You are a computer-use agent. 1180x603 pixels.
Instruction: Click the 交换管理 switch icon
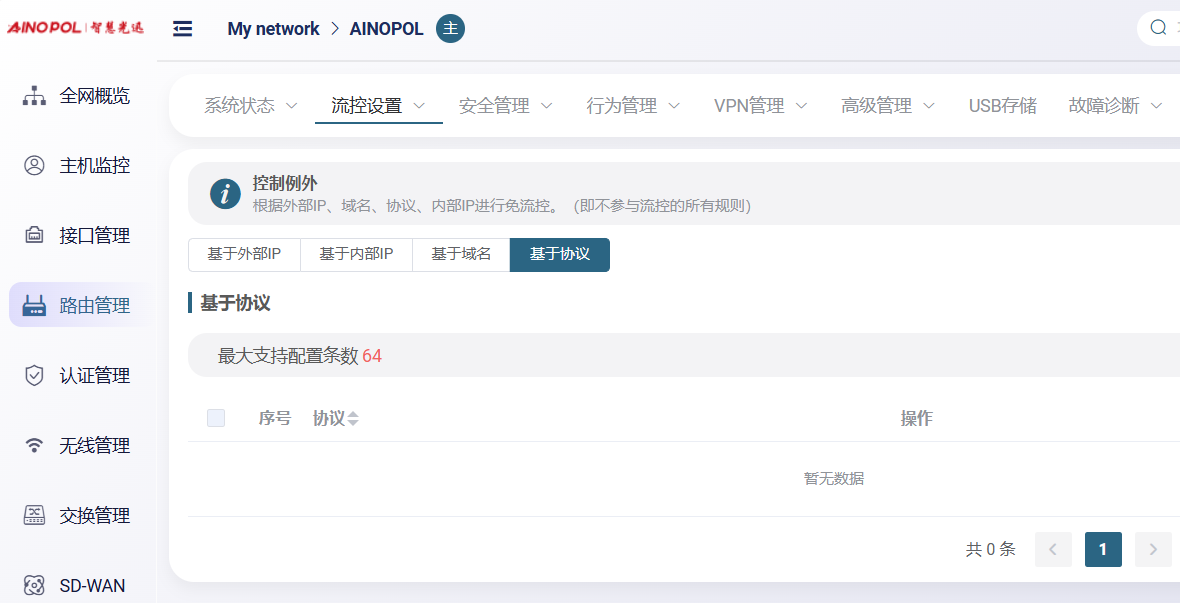pyautogui.click(x=34, y=516)
